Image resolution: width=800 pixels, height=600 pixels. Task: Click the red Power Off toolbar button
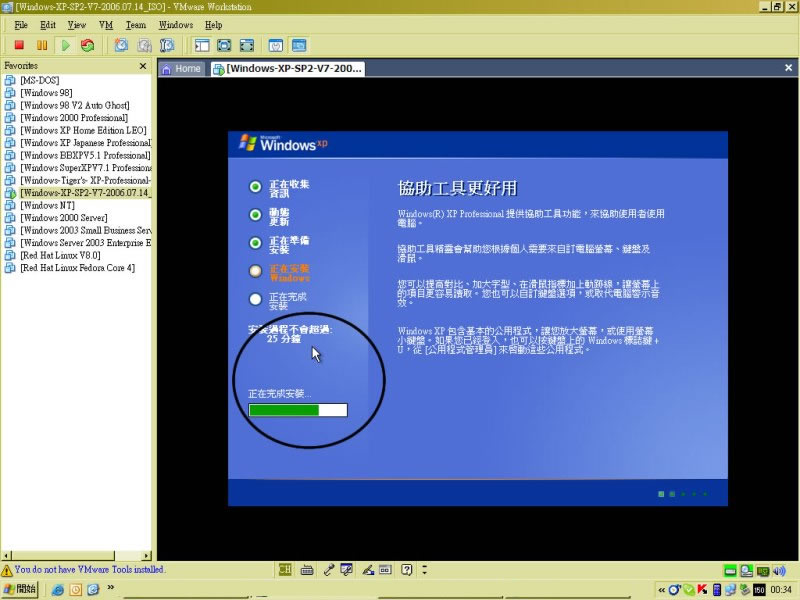(19, 45)
